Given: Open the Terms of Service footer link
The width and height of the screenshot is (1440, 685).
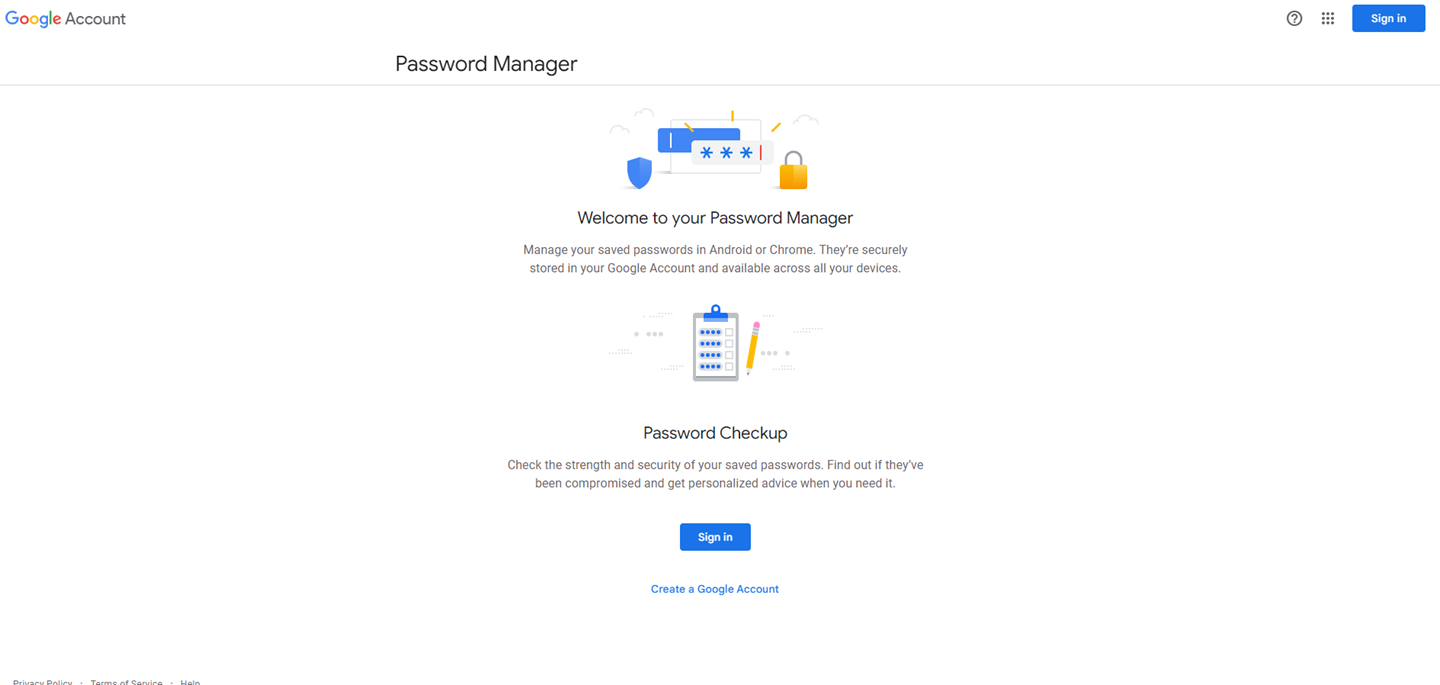Looking at the screenshot, I should click(126, 682).
